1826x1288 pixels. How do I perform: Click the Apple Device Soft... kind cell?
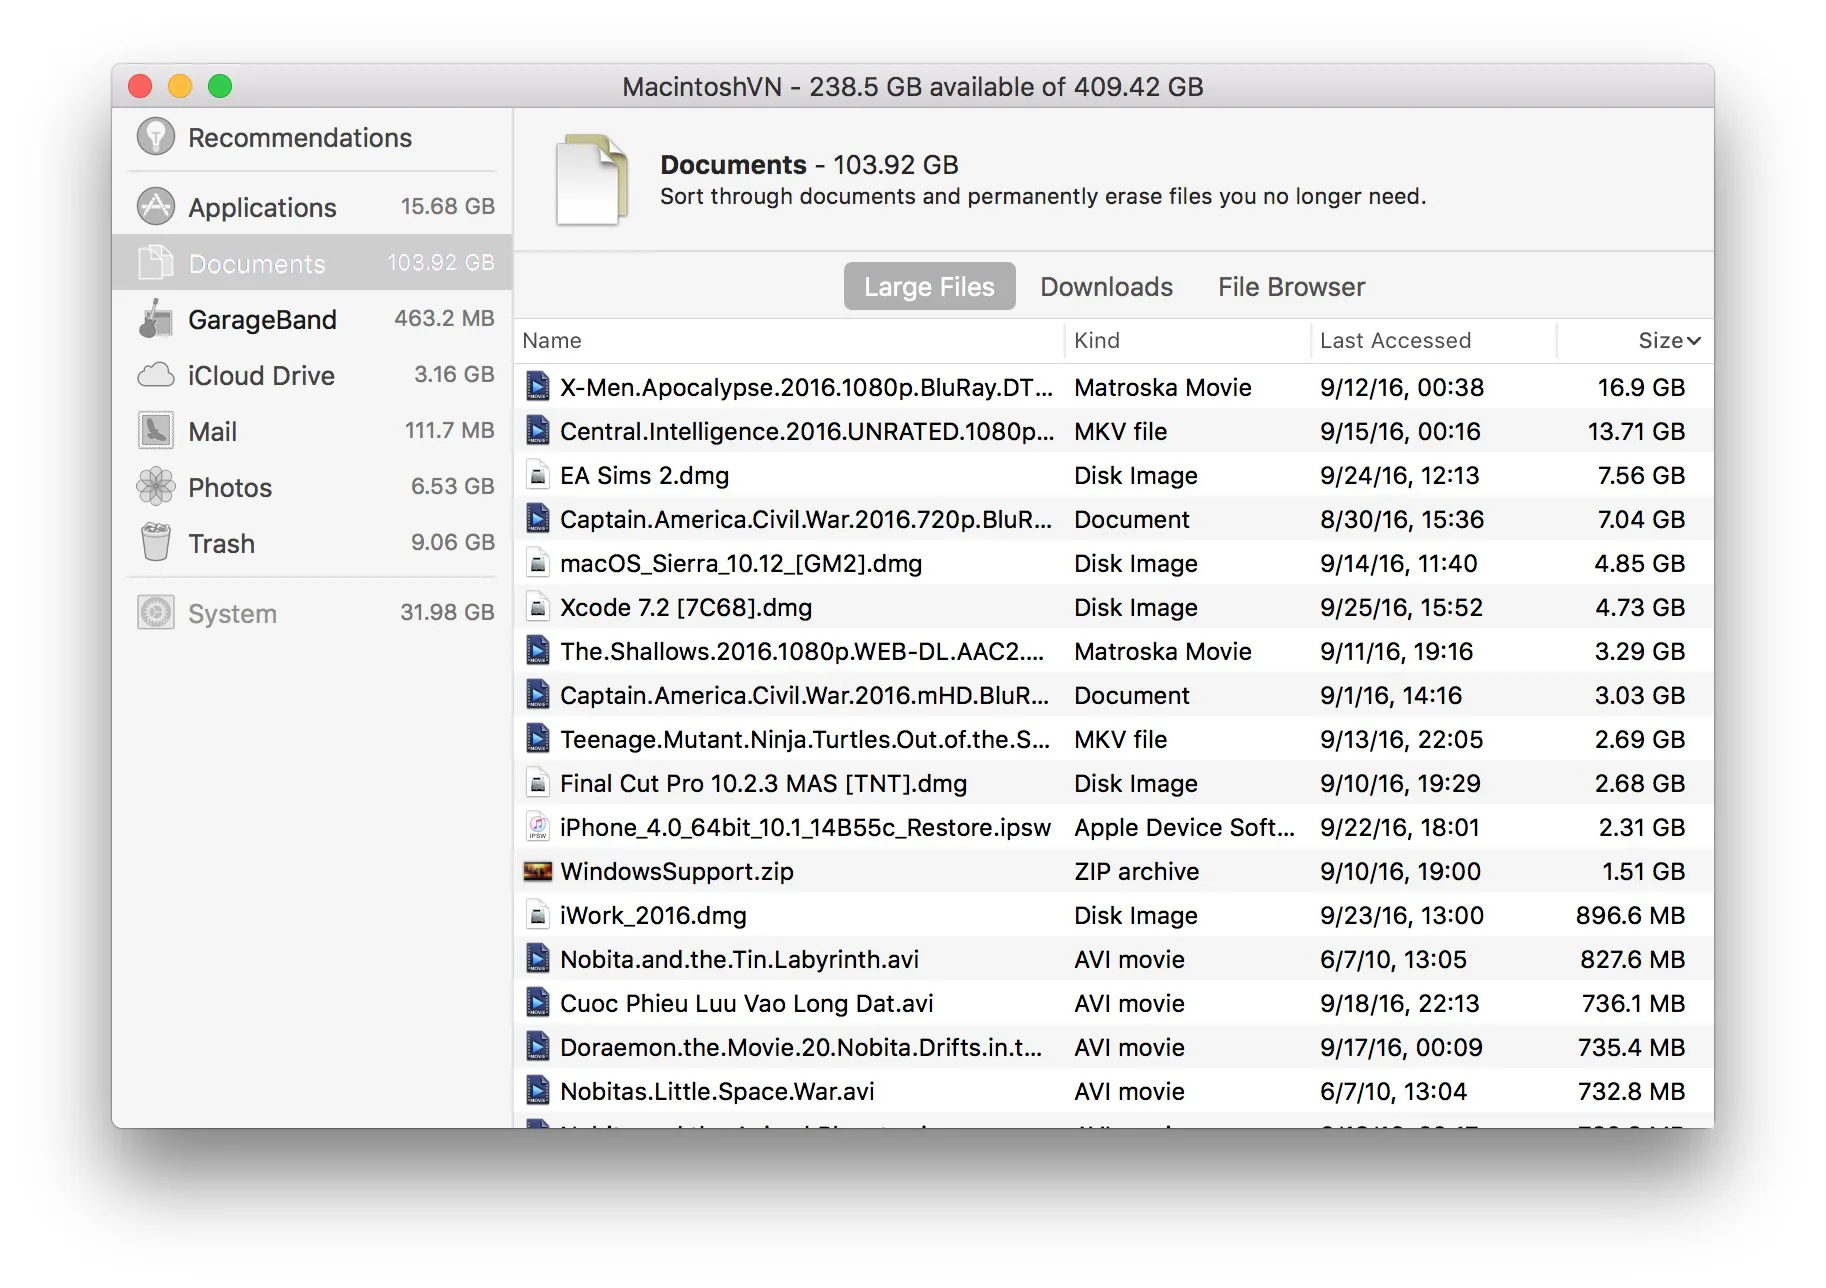1184,827
